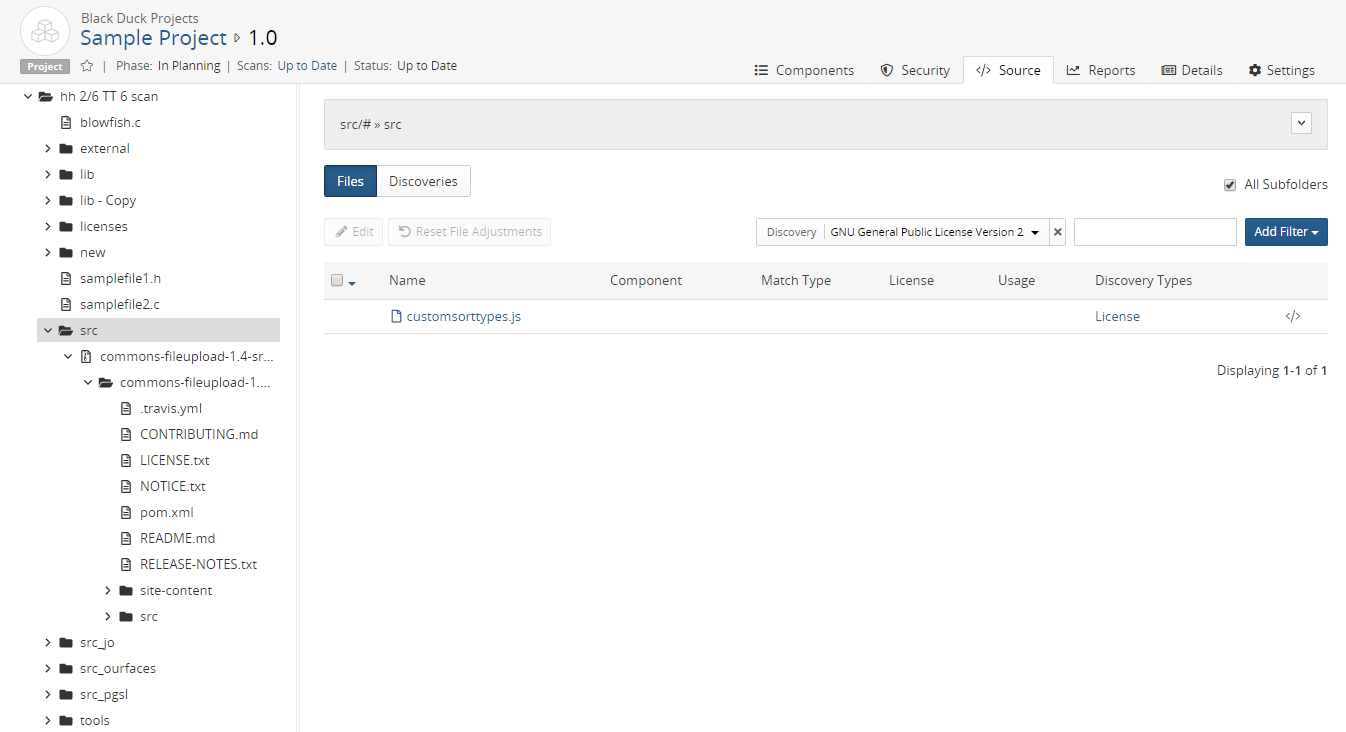Click the blowfish.c file icon in tree
This screenshot has width=1346, height=732.
click(66, 123)
